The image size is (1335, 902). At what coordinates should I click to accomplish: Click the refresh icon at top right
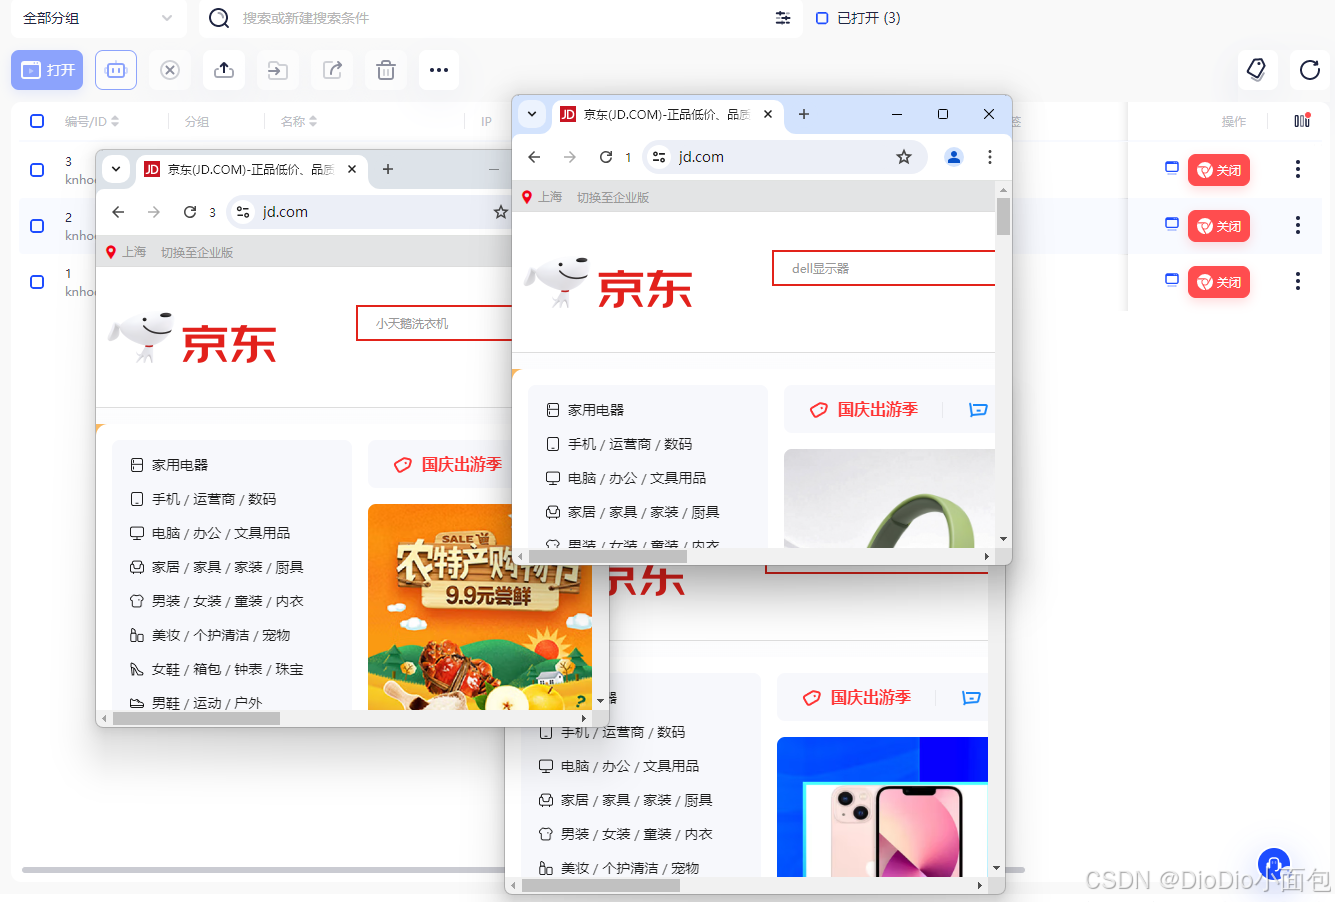point(1309,70)
